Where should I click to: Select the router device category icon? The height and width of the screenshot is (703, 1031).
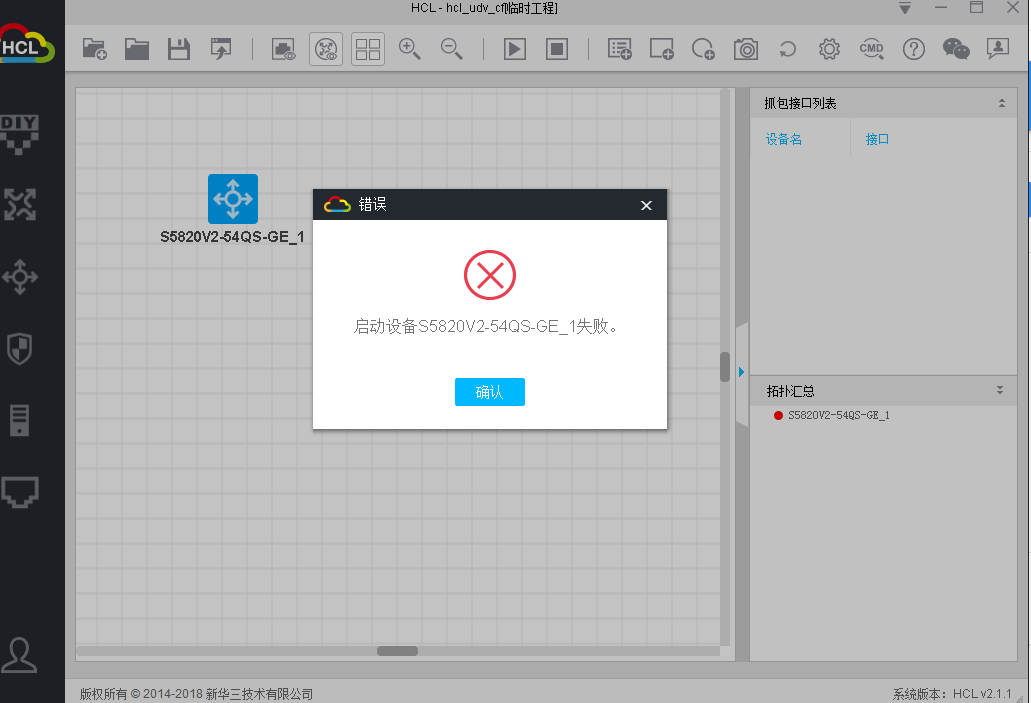(x=20, y=204)
